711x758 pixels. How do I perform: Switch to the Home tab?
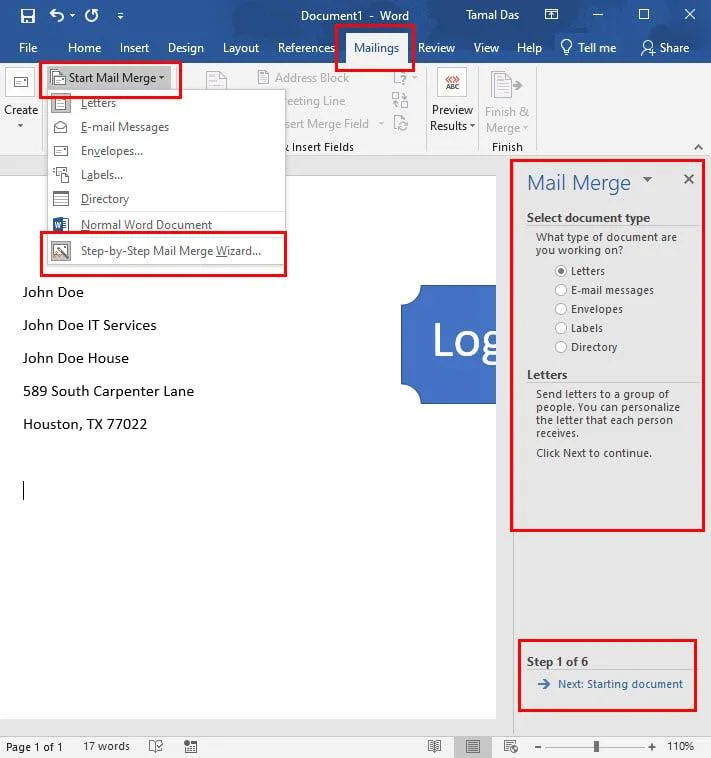click(85, 48)
